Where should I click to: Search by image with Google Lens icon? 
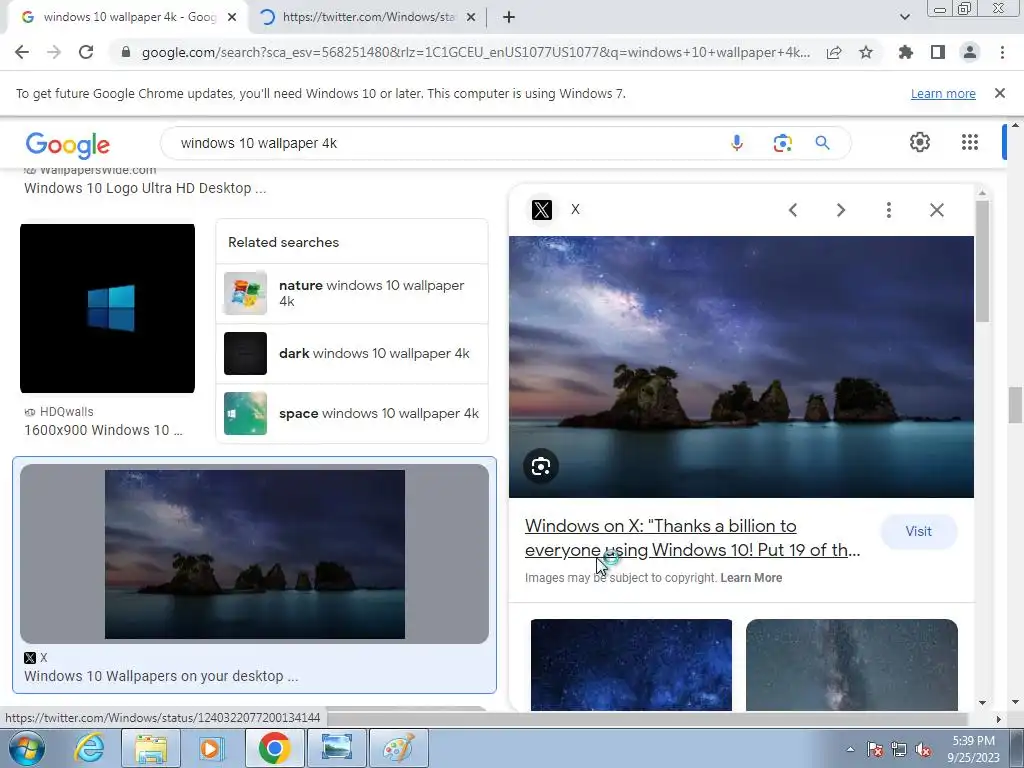tap(782, 143)
